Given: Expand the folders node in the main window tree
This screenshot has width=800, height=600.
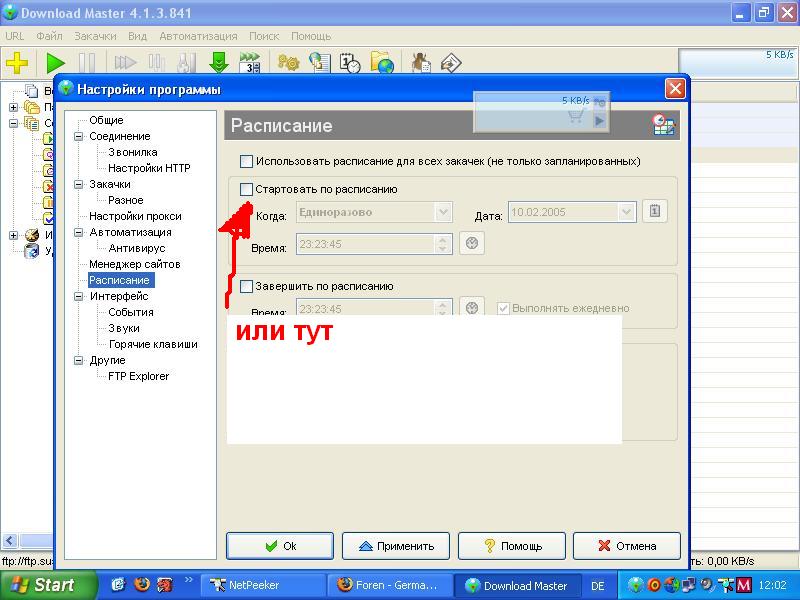Looking at the screenshot, I should tap(14, 107).
